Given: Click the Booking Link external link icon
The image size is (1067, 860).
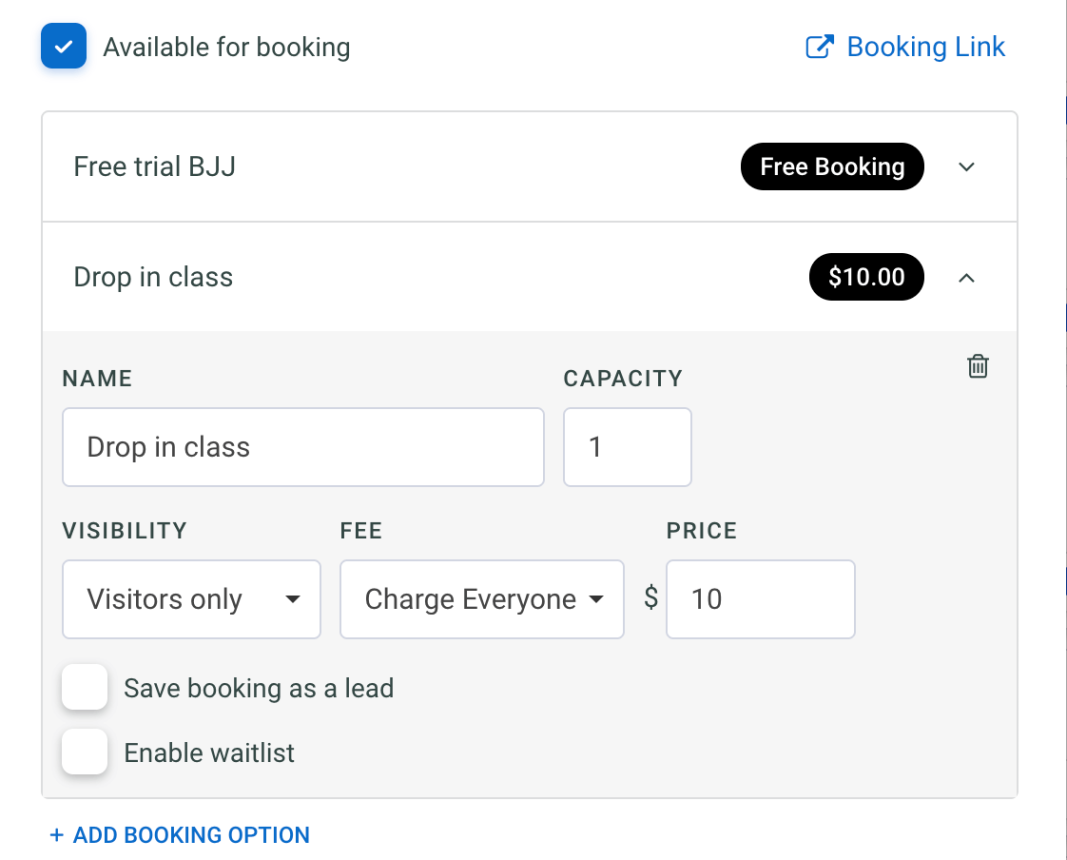Looking at the screenshot, I should pos(820,46).
